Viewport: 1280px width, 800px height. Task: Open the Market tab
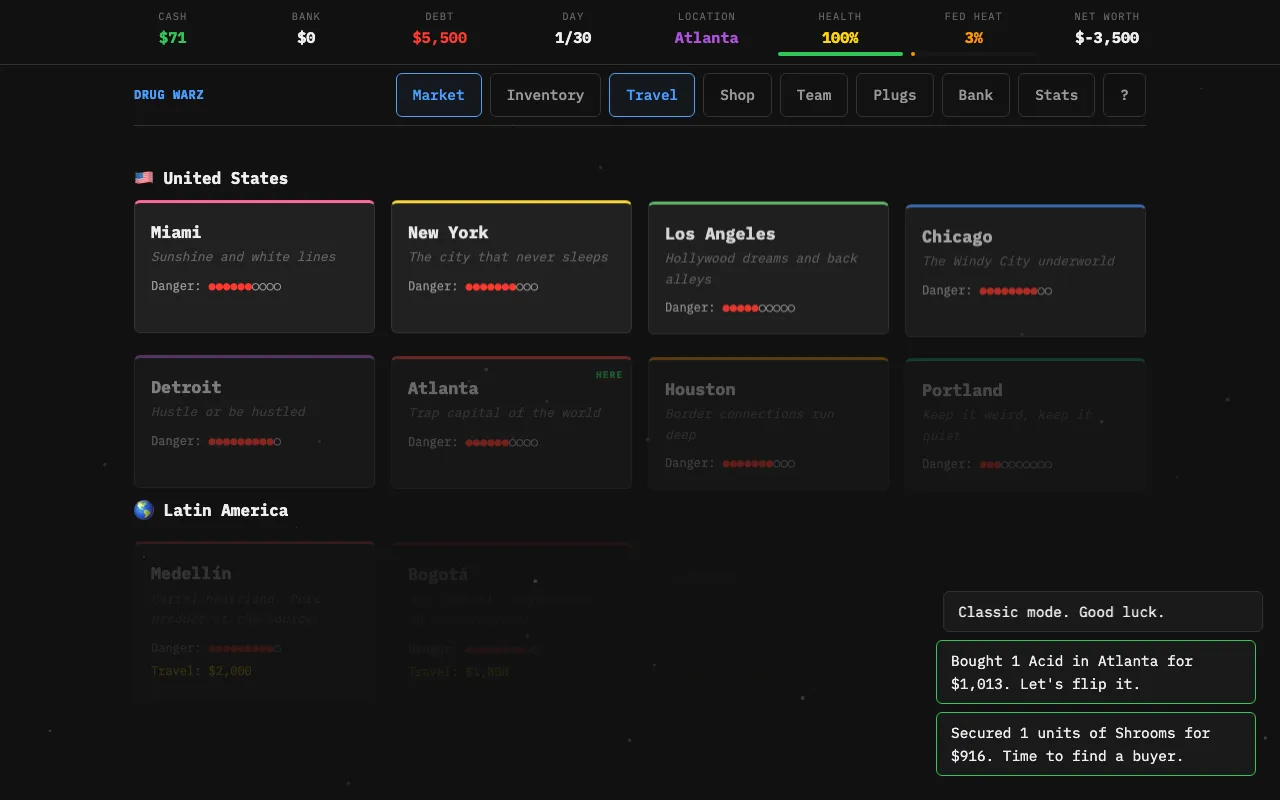(438, 95)
